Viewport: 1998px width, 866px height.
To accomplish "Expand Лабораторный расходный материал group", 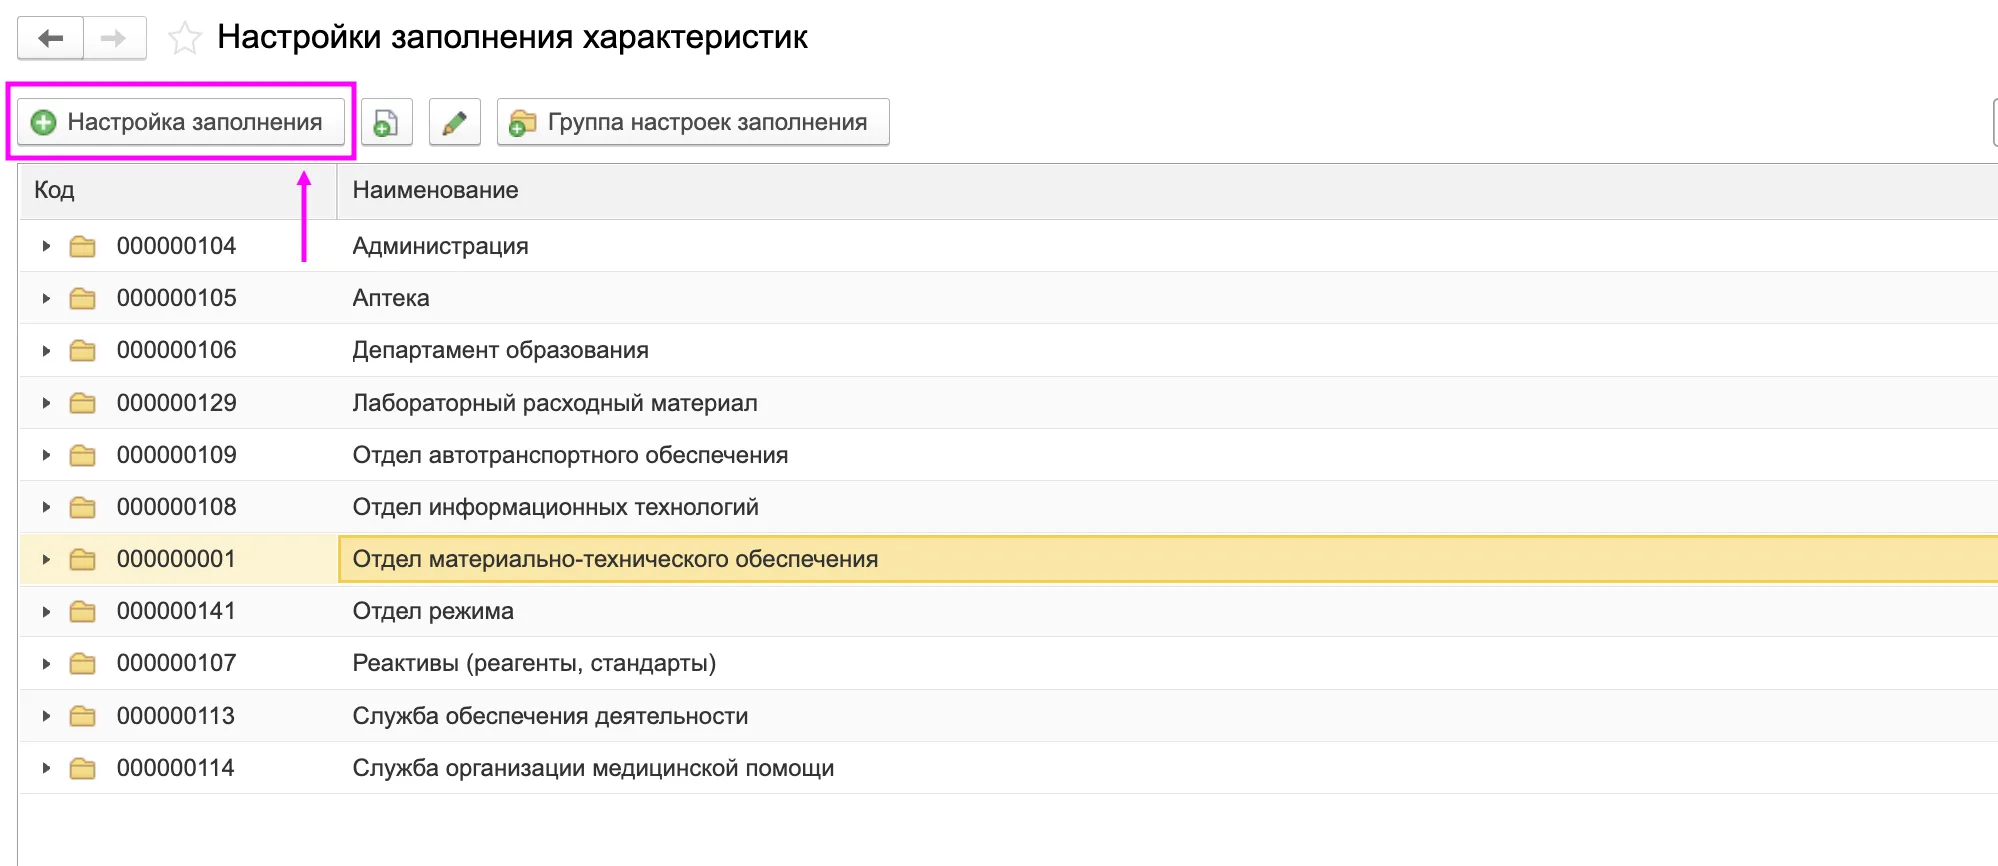I will 46,403.
